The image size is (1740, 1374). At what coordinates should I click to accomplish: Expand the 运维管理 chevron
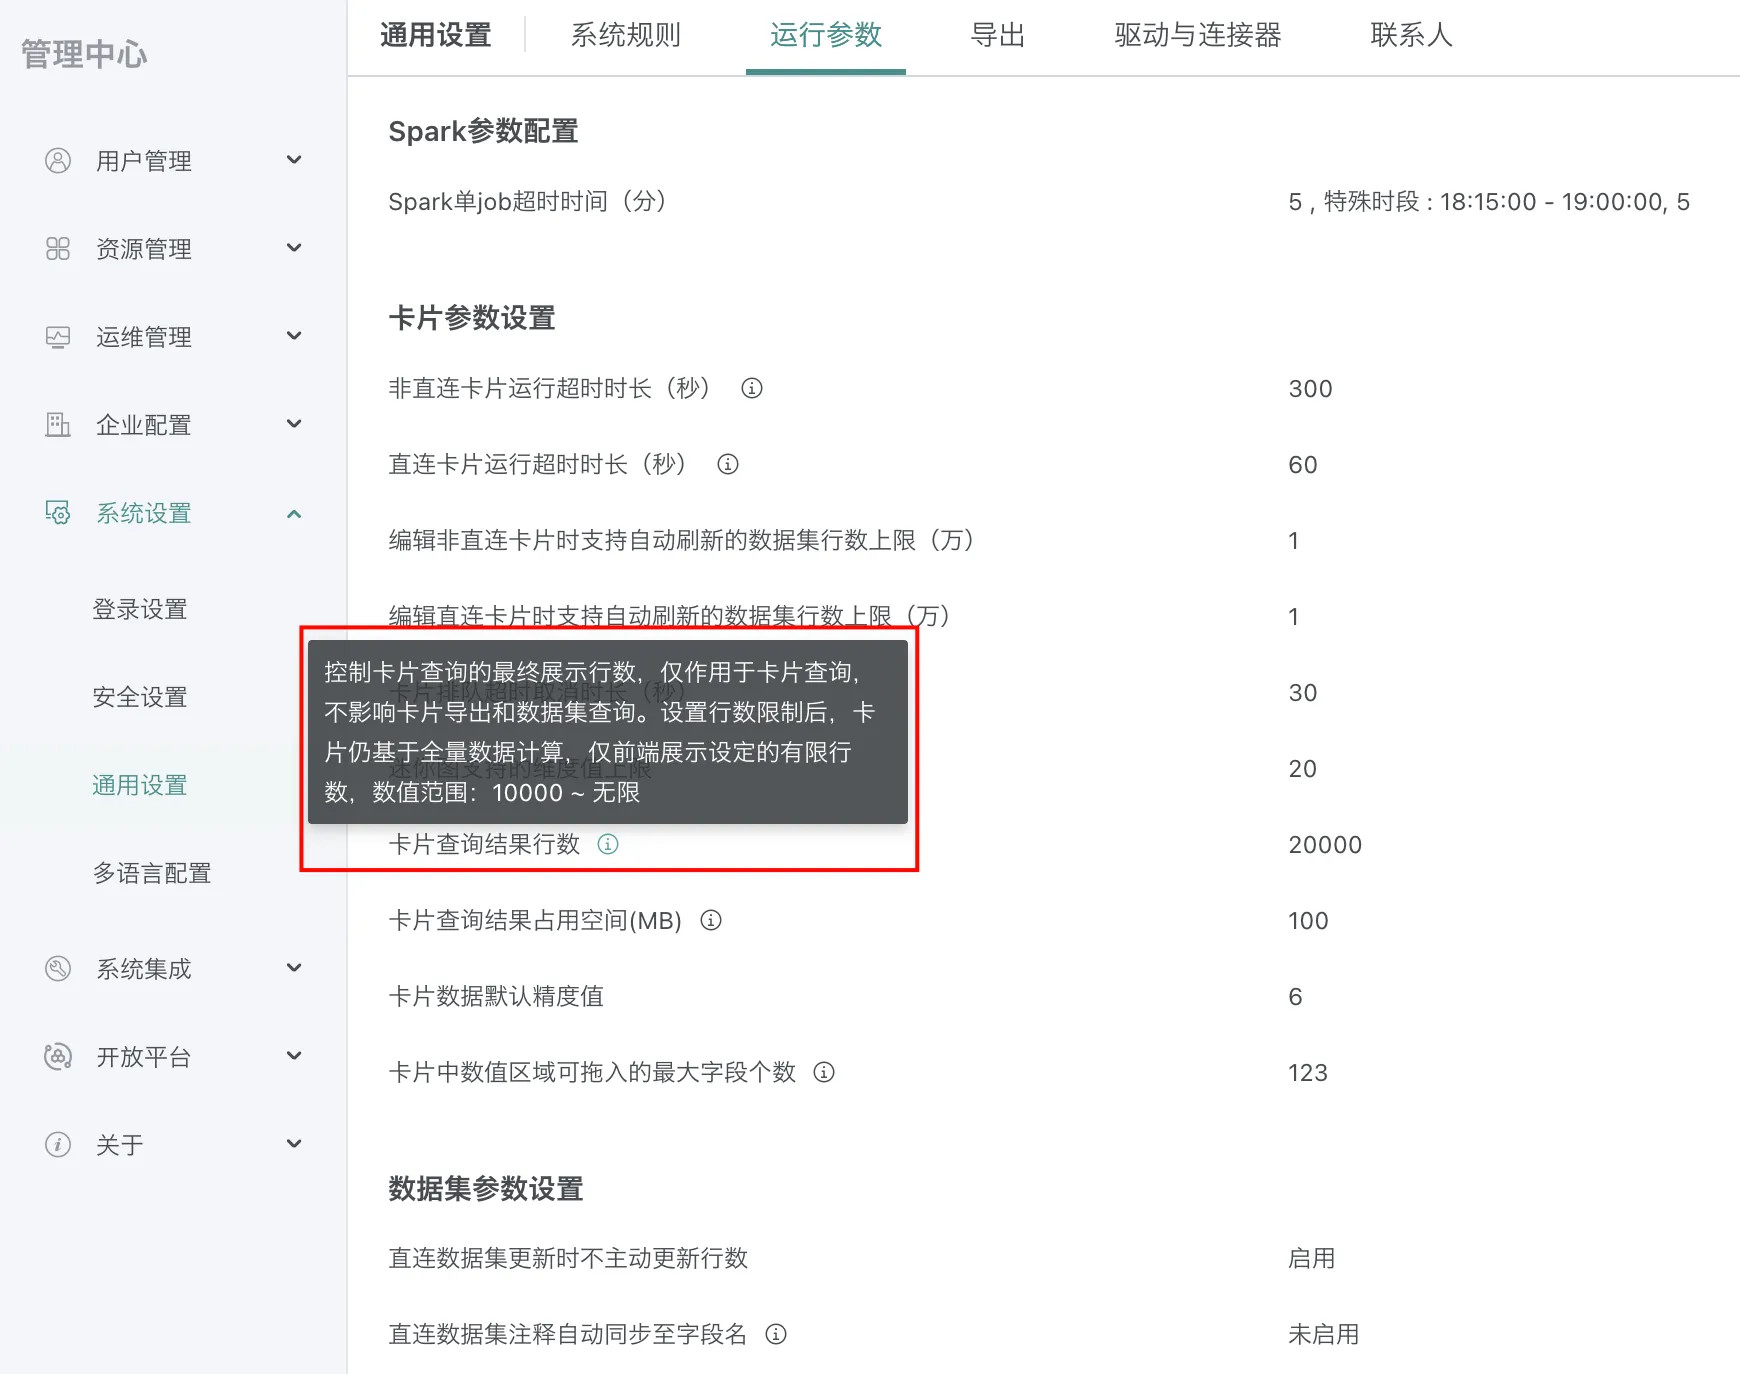coord(294,336)
